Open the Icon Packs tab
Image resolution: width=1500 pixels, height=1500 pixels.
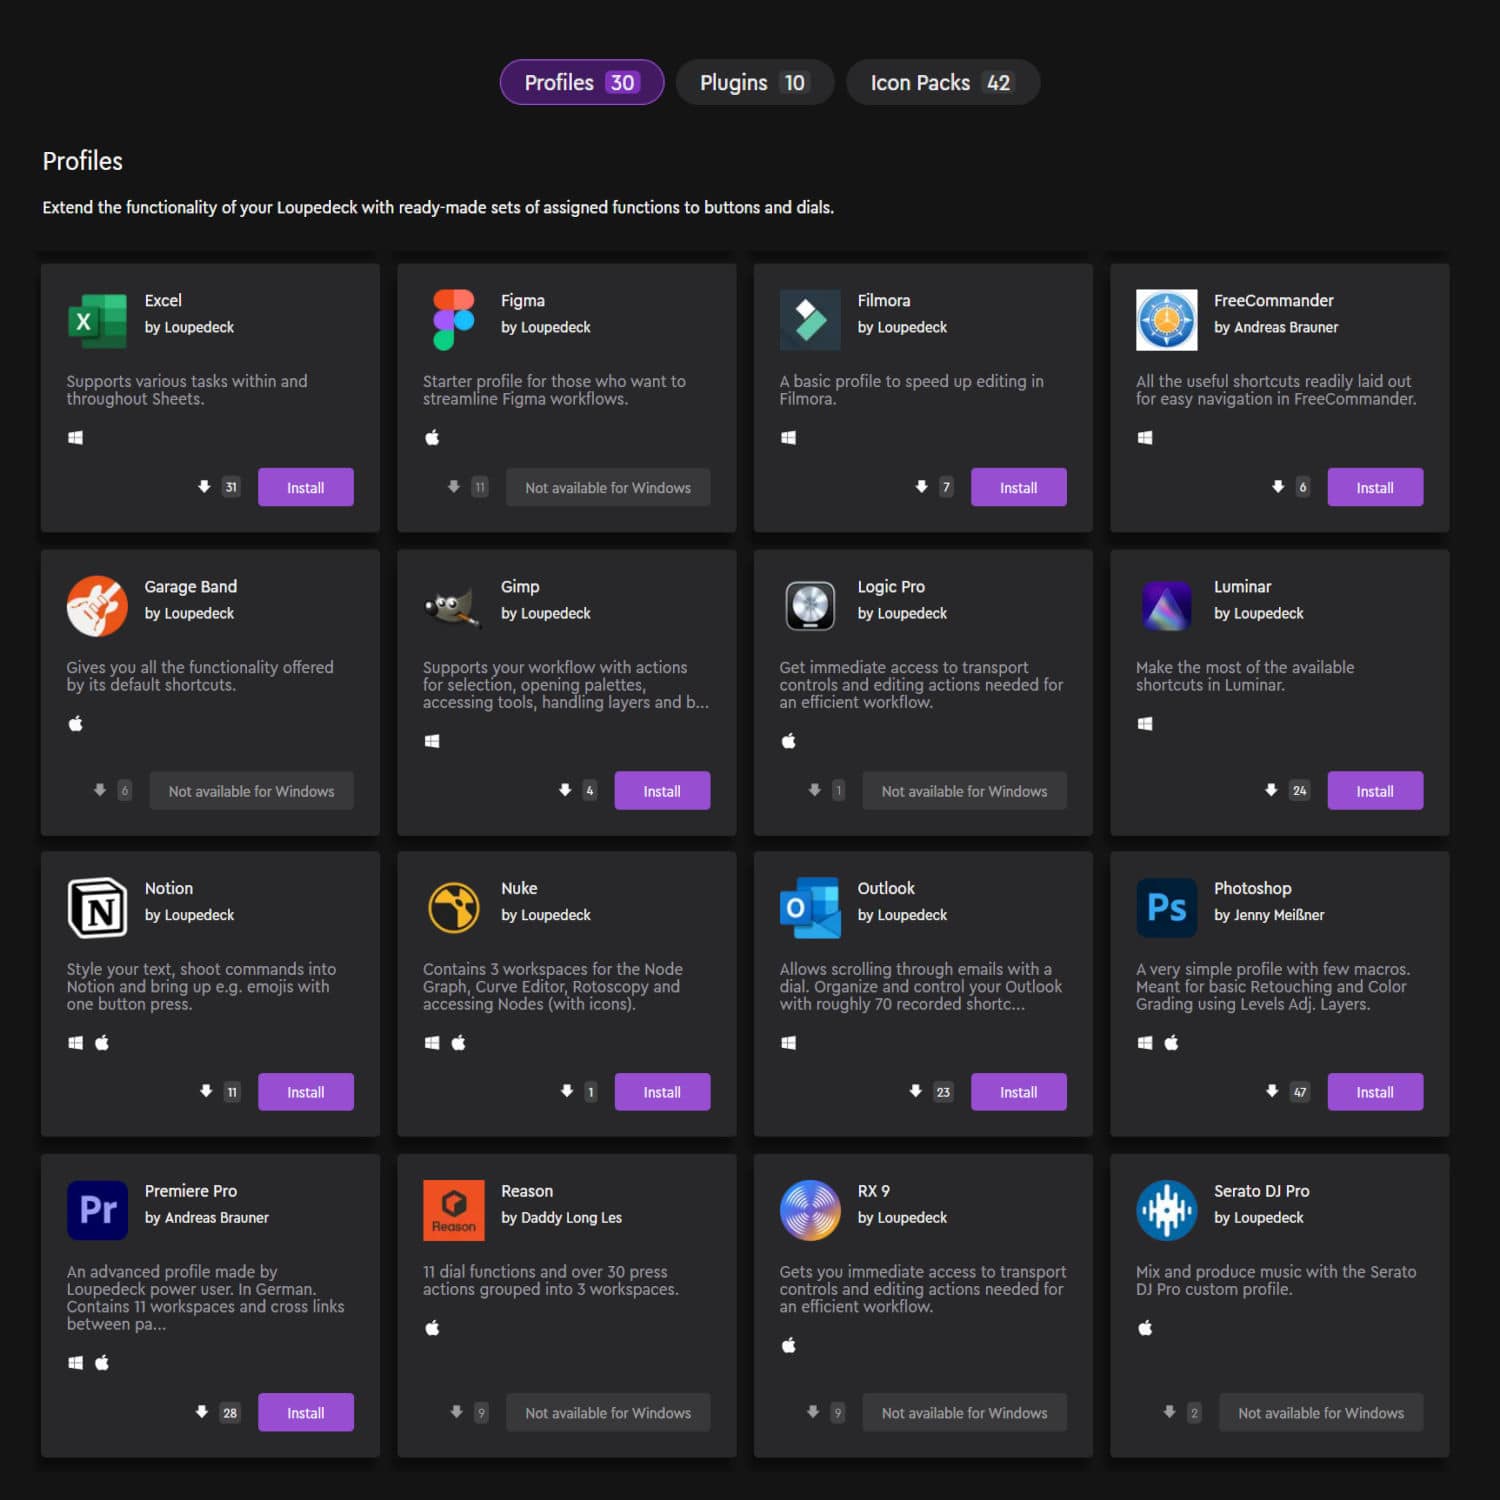tap(942, 83)
